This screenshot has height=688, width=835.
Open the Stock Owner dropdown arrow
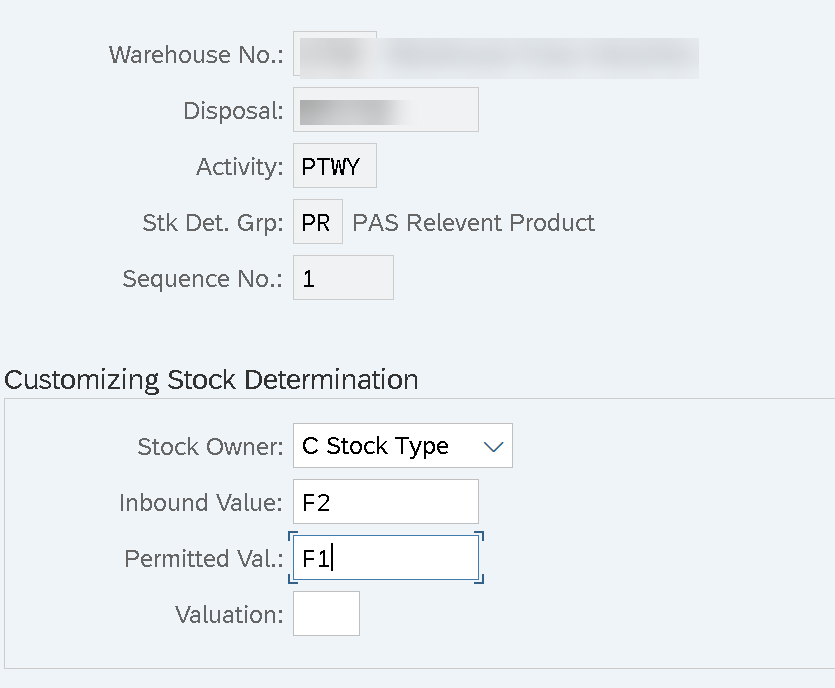point(493,446)
